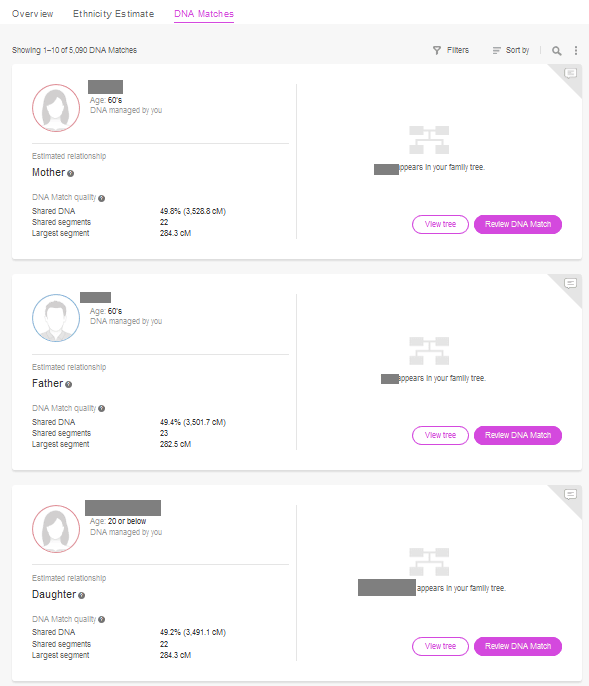The image size is (589, 686).
Task: Open note icon on Mother match card
Action: pyautogui.click(x=570, y=73)
